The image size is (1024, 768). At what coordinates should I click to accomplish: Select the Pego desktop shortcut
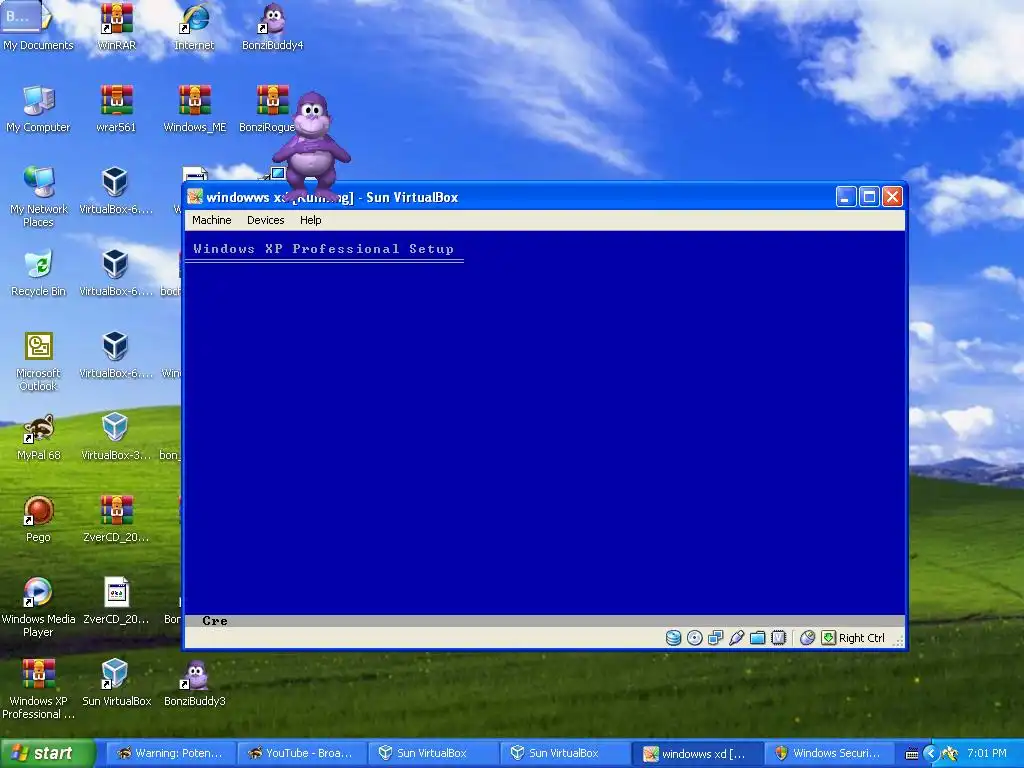38,519
